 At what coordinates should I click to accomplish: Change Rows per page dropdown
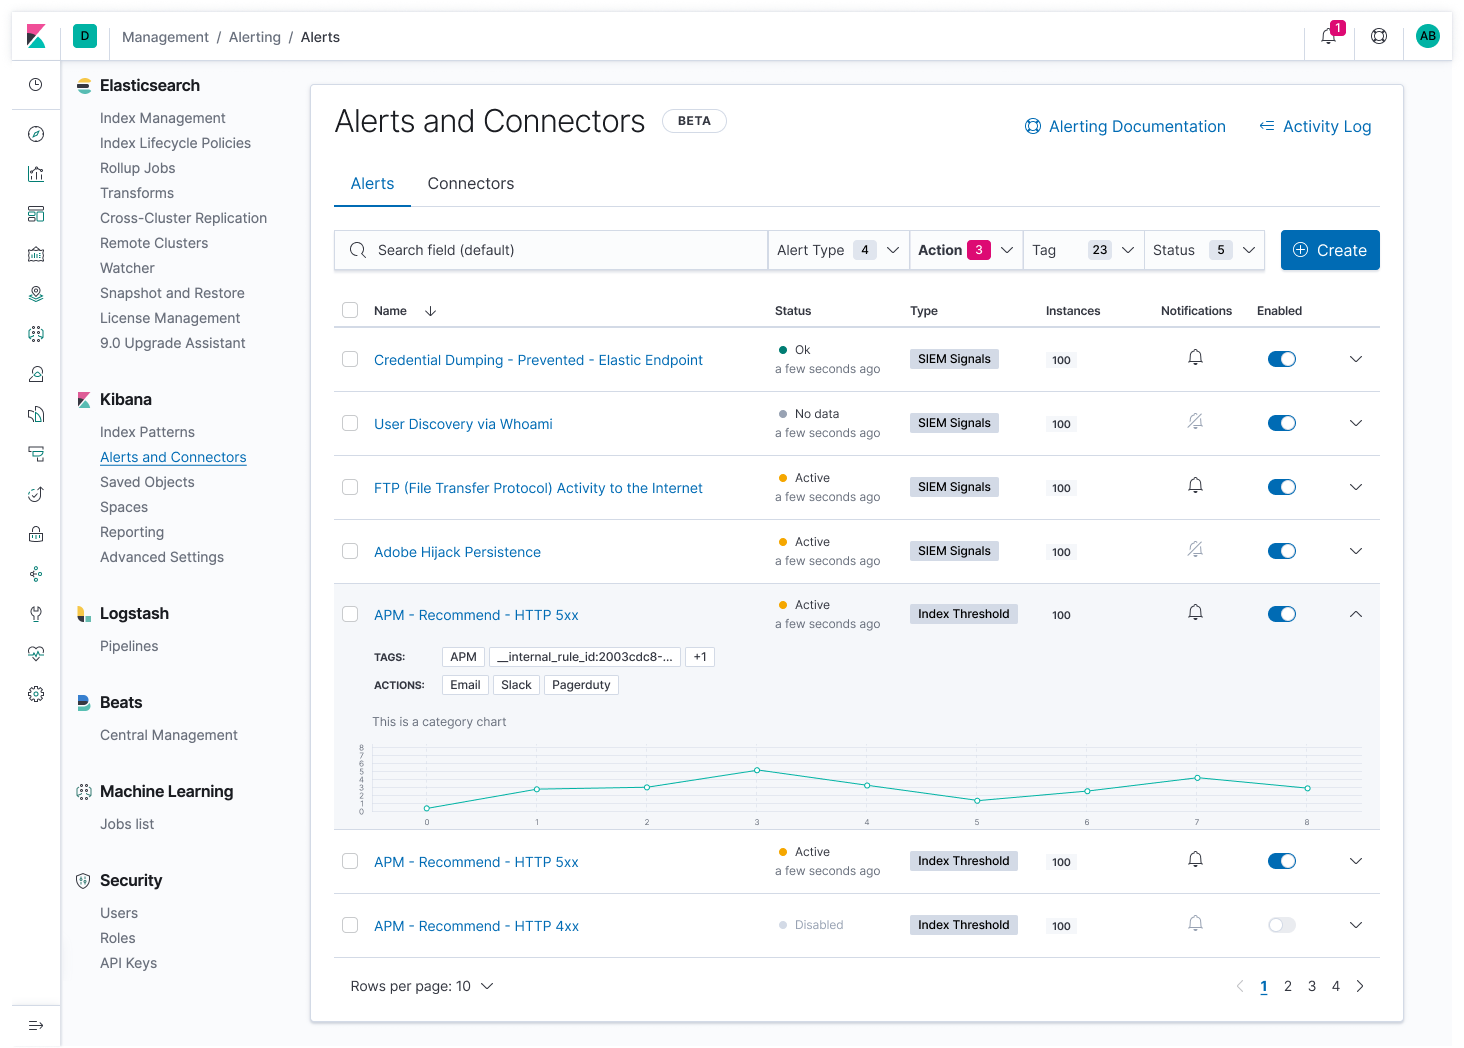coord(422,986)
